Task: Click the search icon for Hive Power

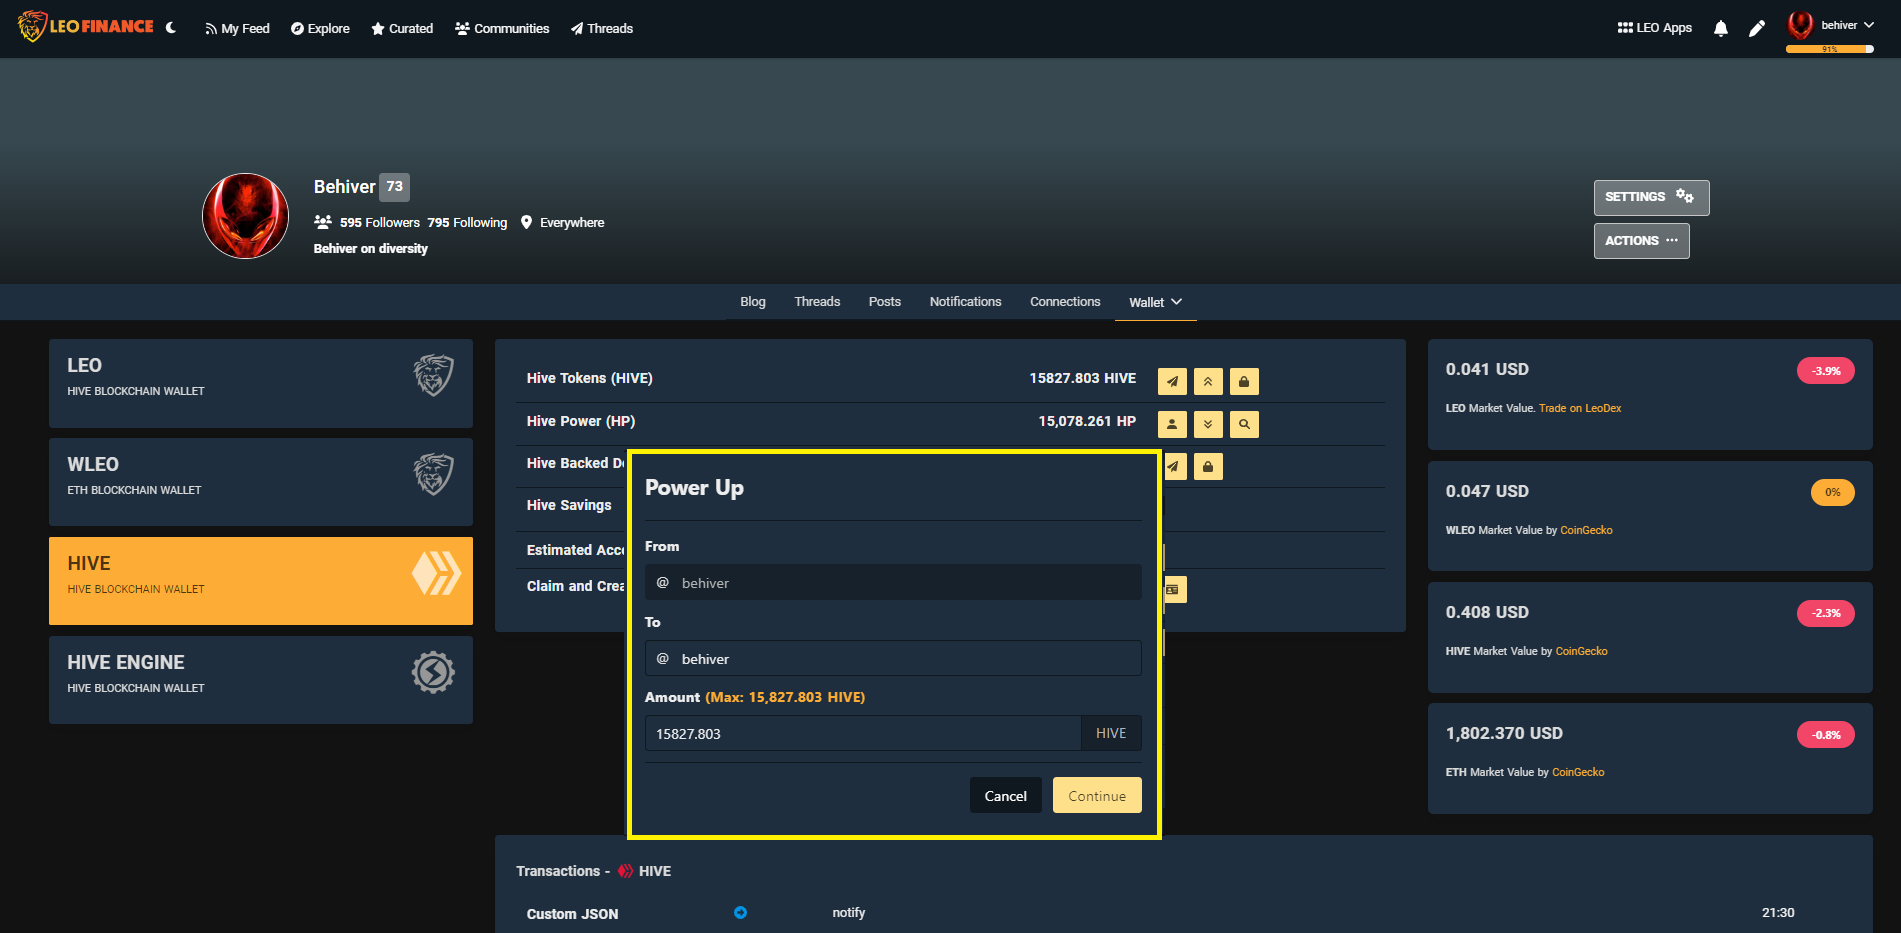Action: click(x=1244, y=424)
